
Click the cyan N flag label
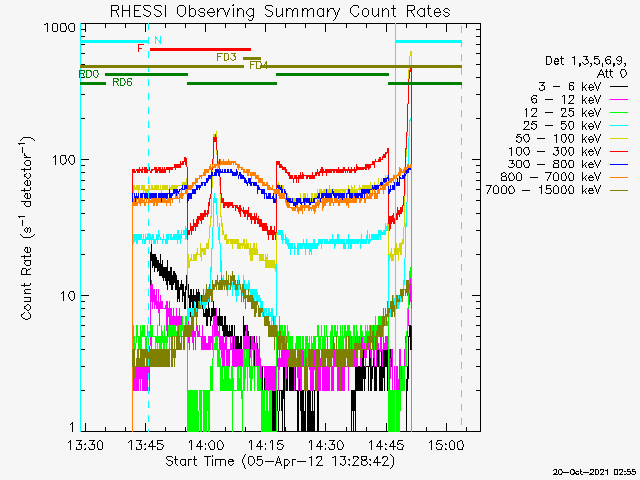(158, 40)
